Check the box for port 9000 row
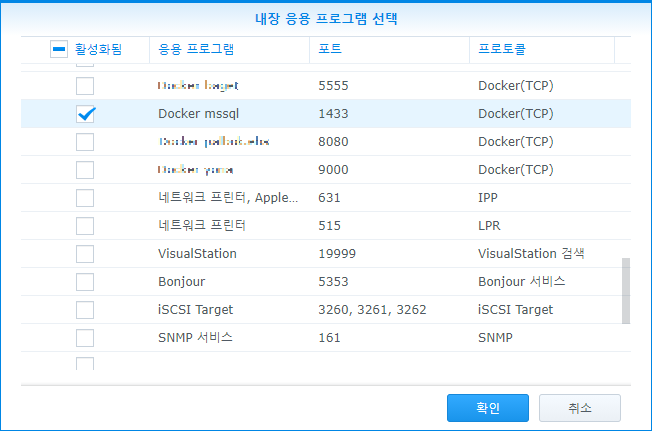 [85, 170]
